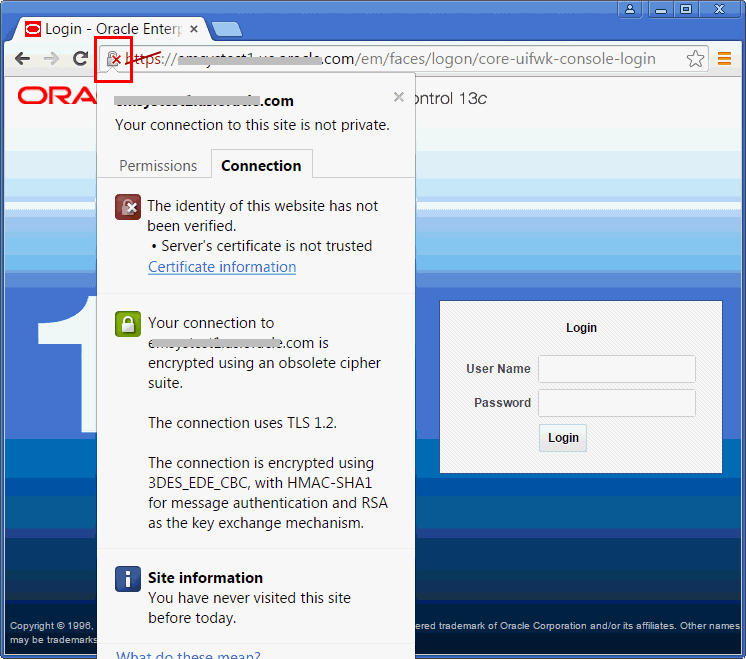The image size is (746, 659).
Task: Click the broken padlock security icon
Action: pos(114,59)
